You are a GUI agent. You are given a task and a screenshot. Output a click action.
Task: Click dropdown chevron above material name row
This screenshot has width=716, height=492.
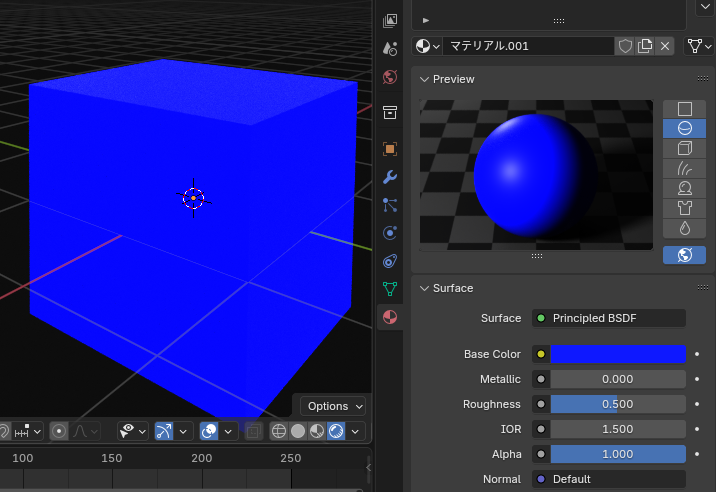point(704,7)
